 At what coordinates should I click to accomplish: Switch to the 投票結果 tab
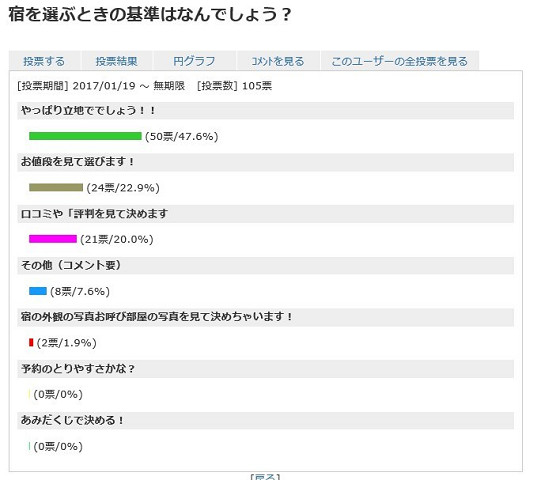[x=116, y=61]
